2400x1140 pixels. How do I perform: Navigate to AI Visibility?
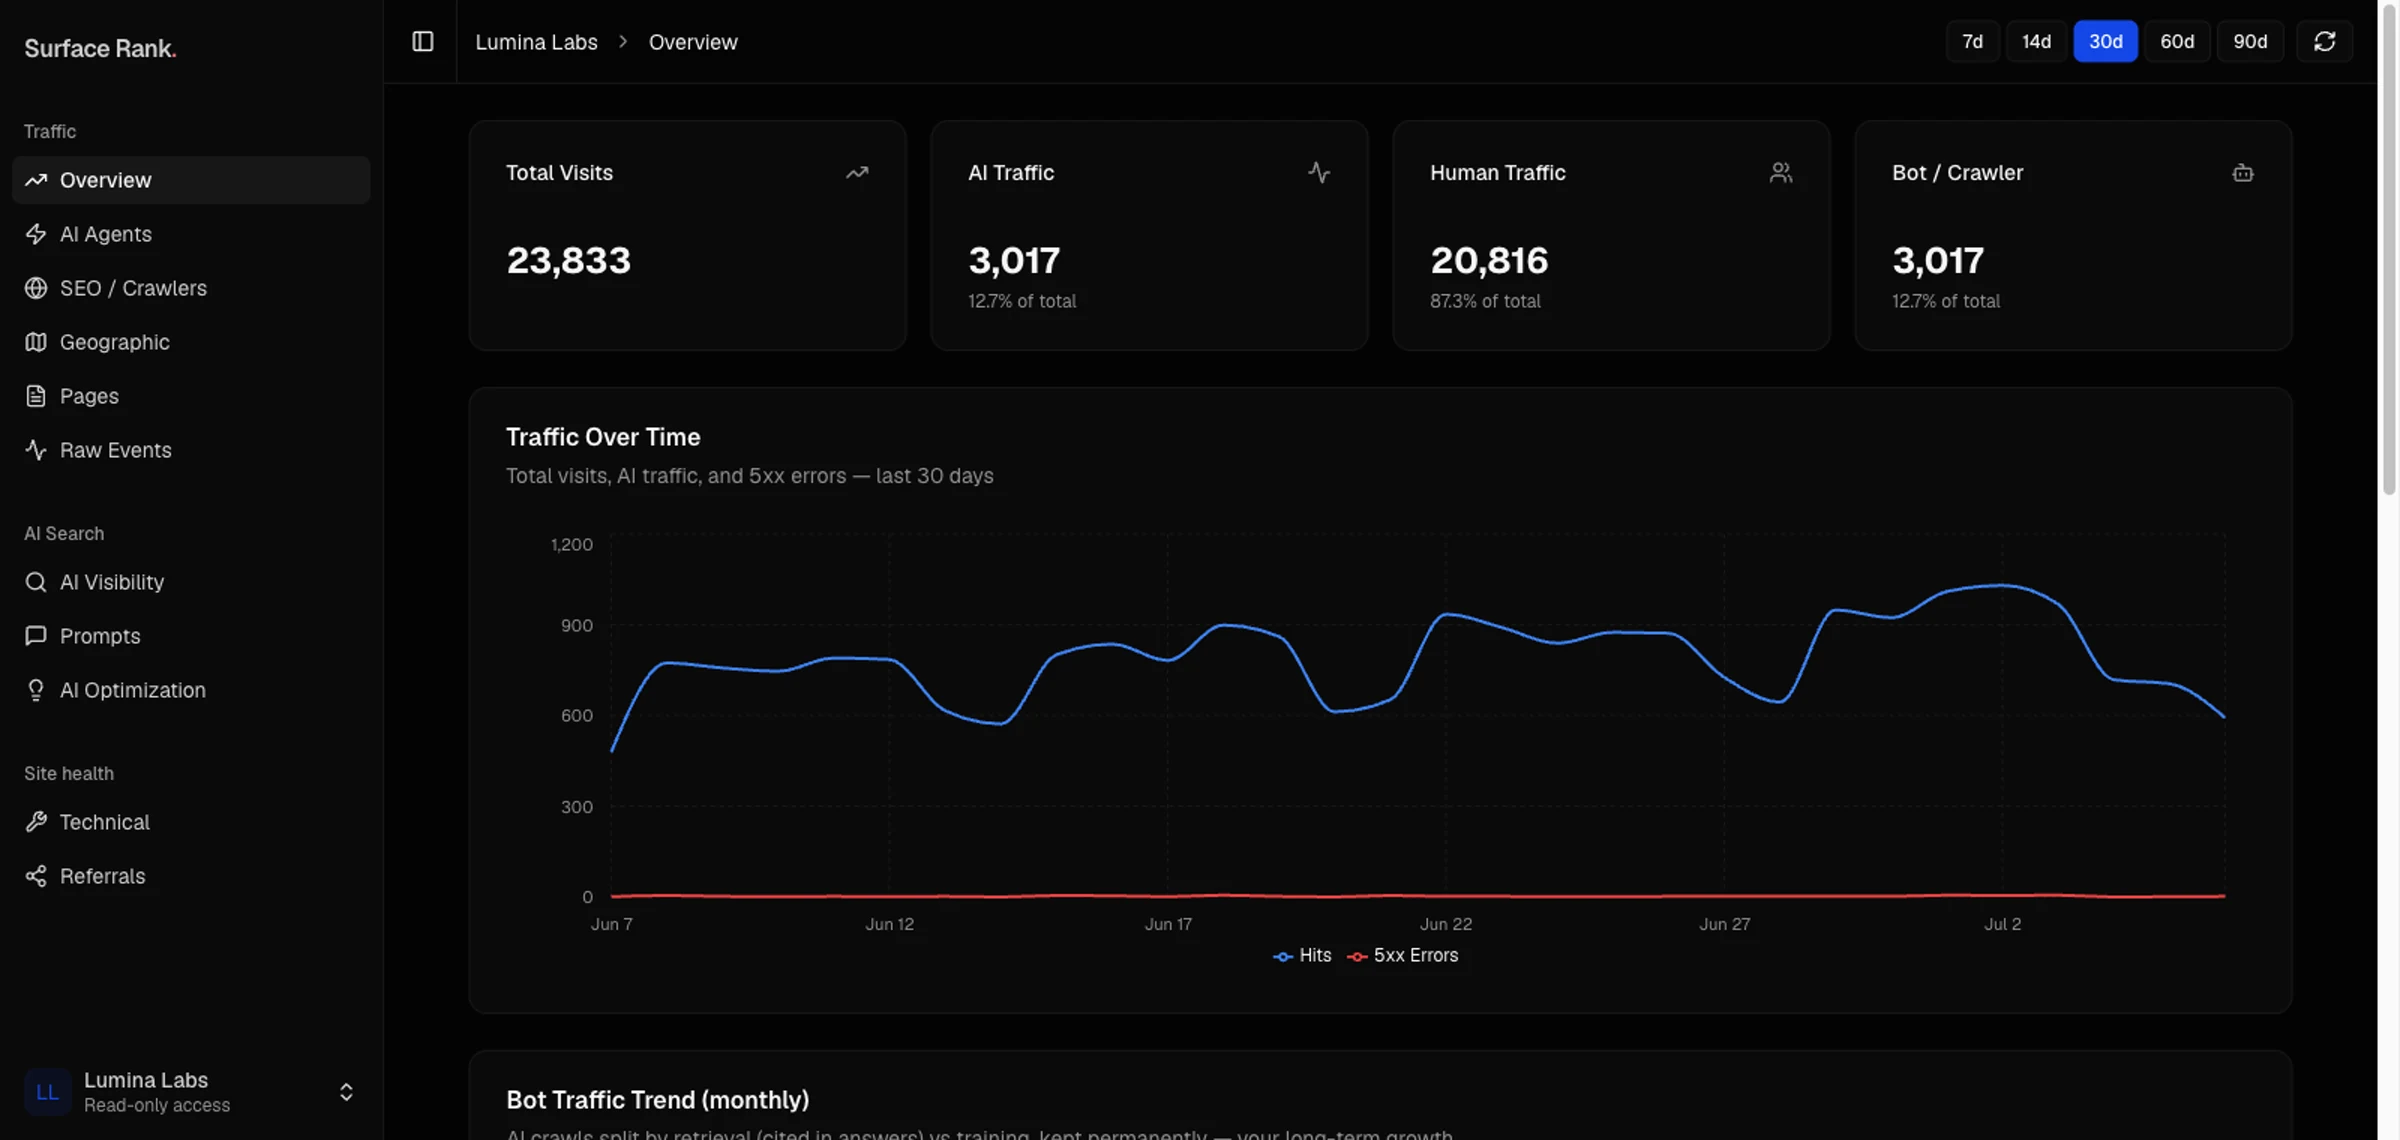coord(191,582)
